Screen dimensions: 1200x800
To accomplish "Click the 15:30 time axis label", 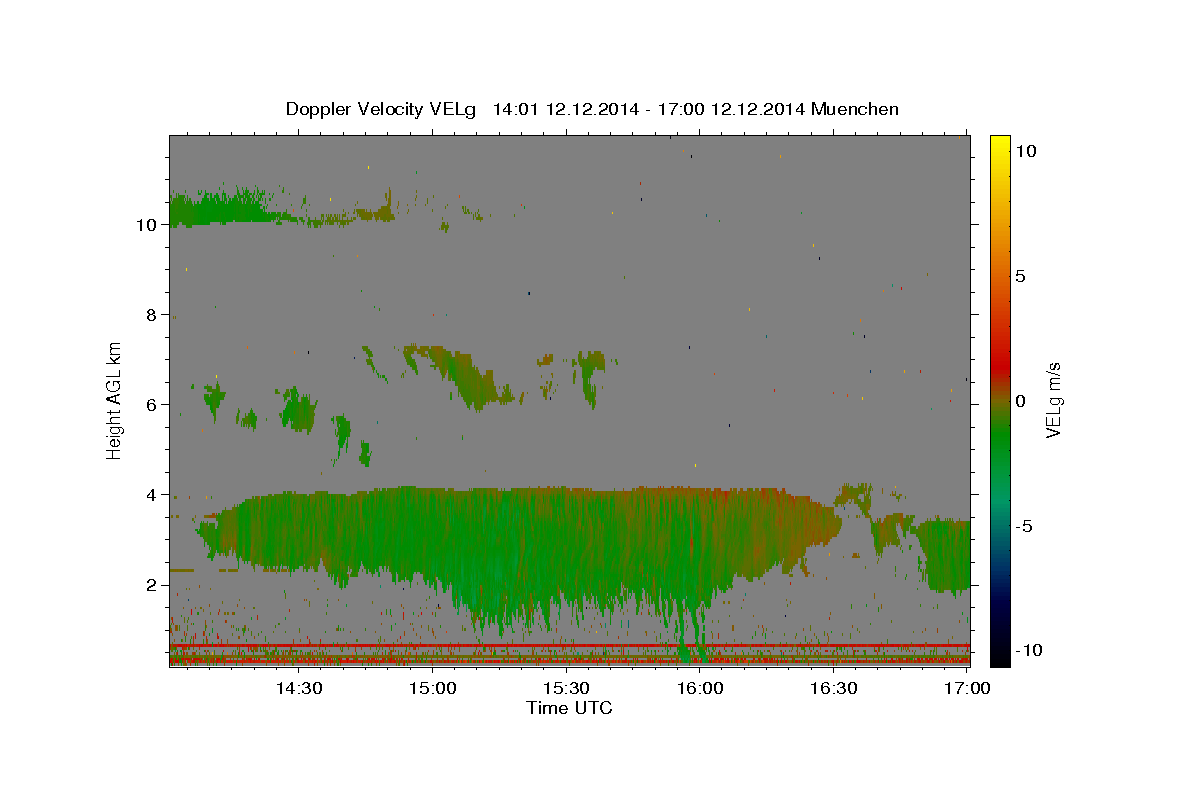I will tap(566, 688).
